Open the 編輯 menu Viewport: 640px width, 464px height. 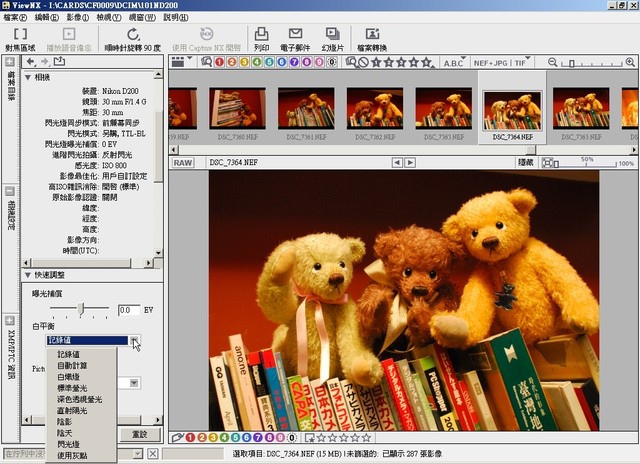point(47,18)
